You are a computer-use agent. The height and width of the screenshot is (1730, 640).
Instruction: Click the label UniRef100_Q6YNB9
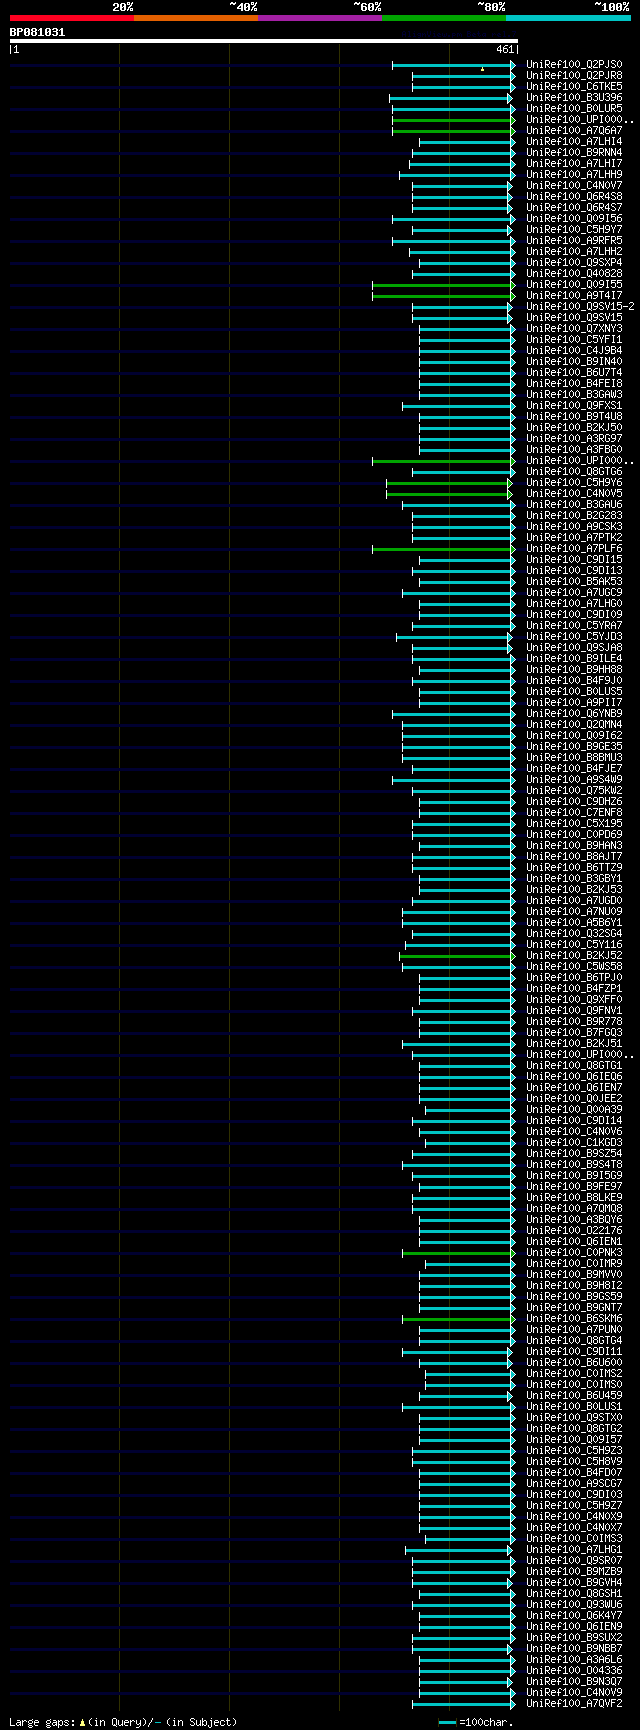coord(574,713)
